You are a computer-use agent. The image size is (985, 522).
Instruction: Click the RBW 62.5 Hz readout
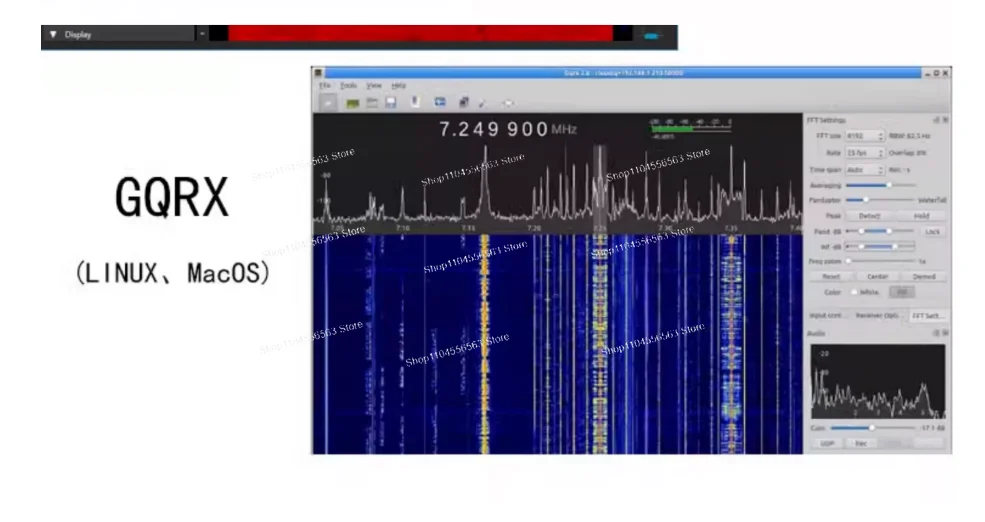point(909,136)
